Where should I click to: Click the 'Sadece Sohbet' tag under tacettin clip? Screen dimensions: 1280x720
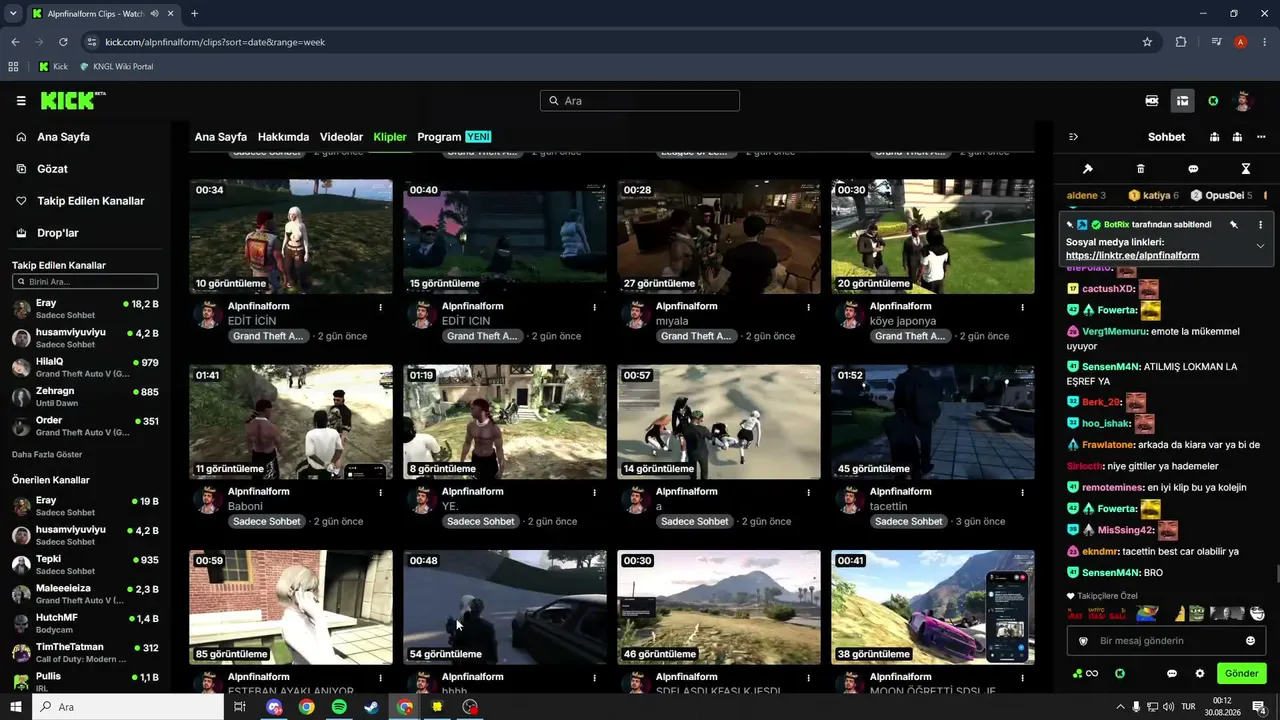(x=909, y=522)
